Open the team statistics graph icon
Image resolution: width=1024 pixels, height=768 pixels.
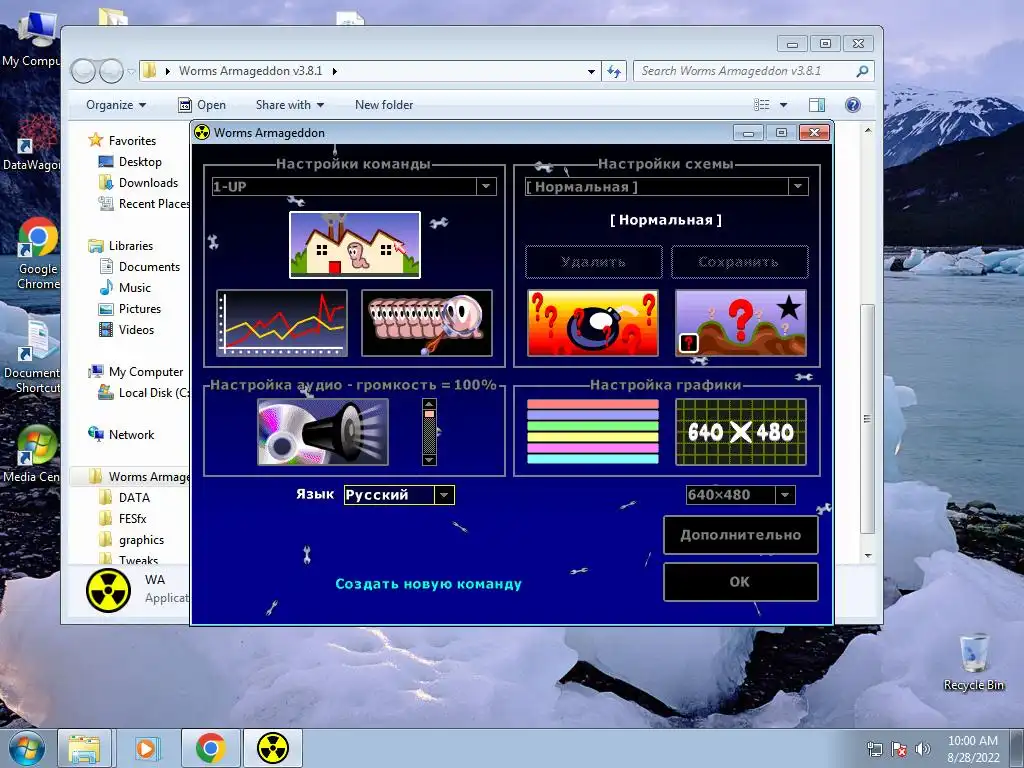point(282,323)
